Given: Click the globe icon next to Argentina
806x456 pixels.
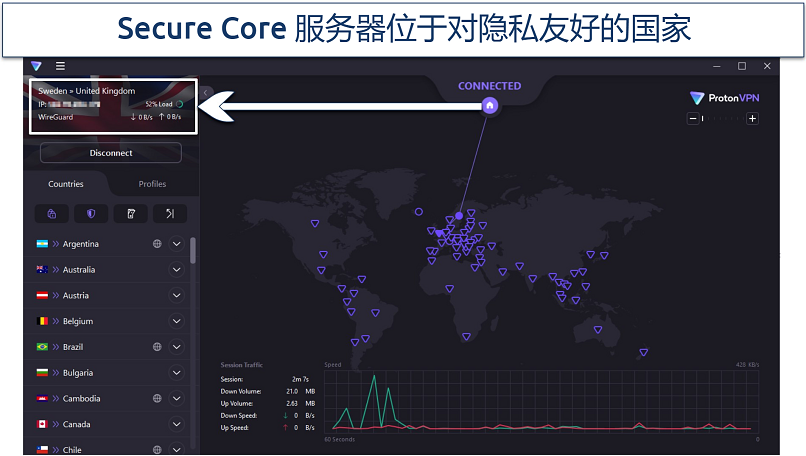Looking at the screenshot, I should (x=157, y=244).
